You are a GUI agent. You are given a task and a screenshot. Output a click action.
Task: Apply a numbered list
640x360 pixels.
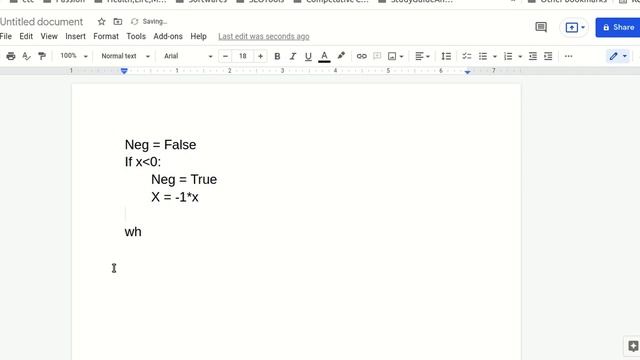(508, 56)
